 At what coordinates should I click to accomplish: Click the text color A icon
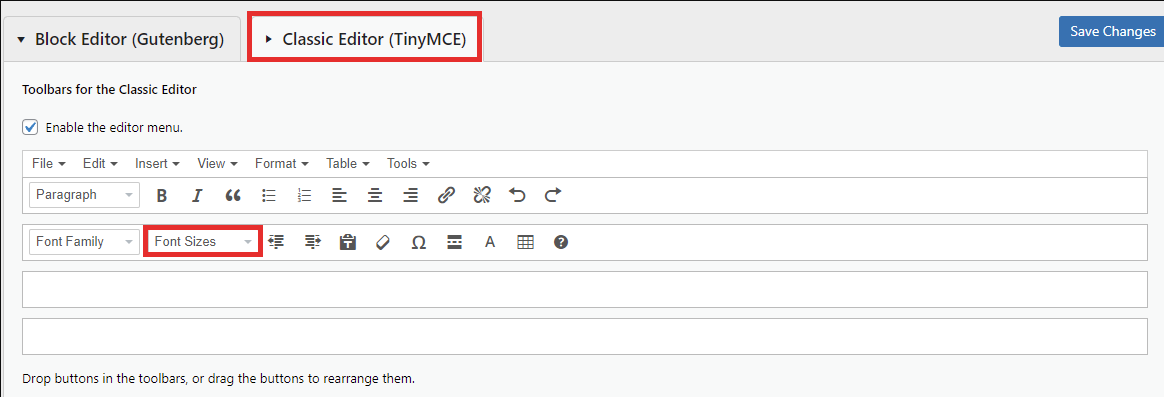pos(490,242)
